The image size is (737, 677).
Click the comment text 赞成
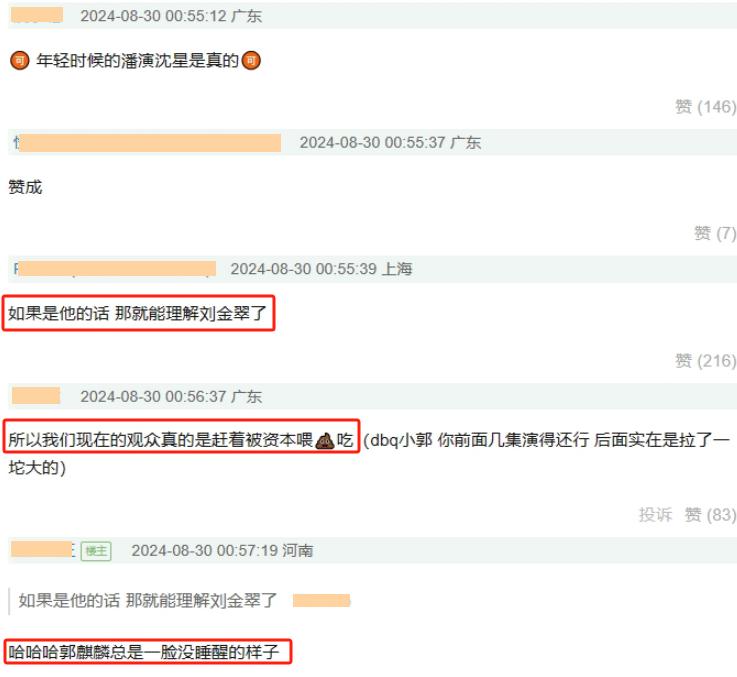click(x=25, y=187)
